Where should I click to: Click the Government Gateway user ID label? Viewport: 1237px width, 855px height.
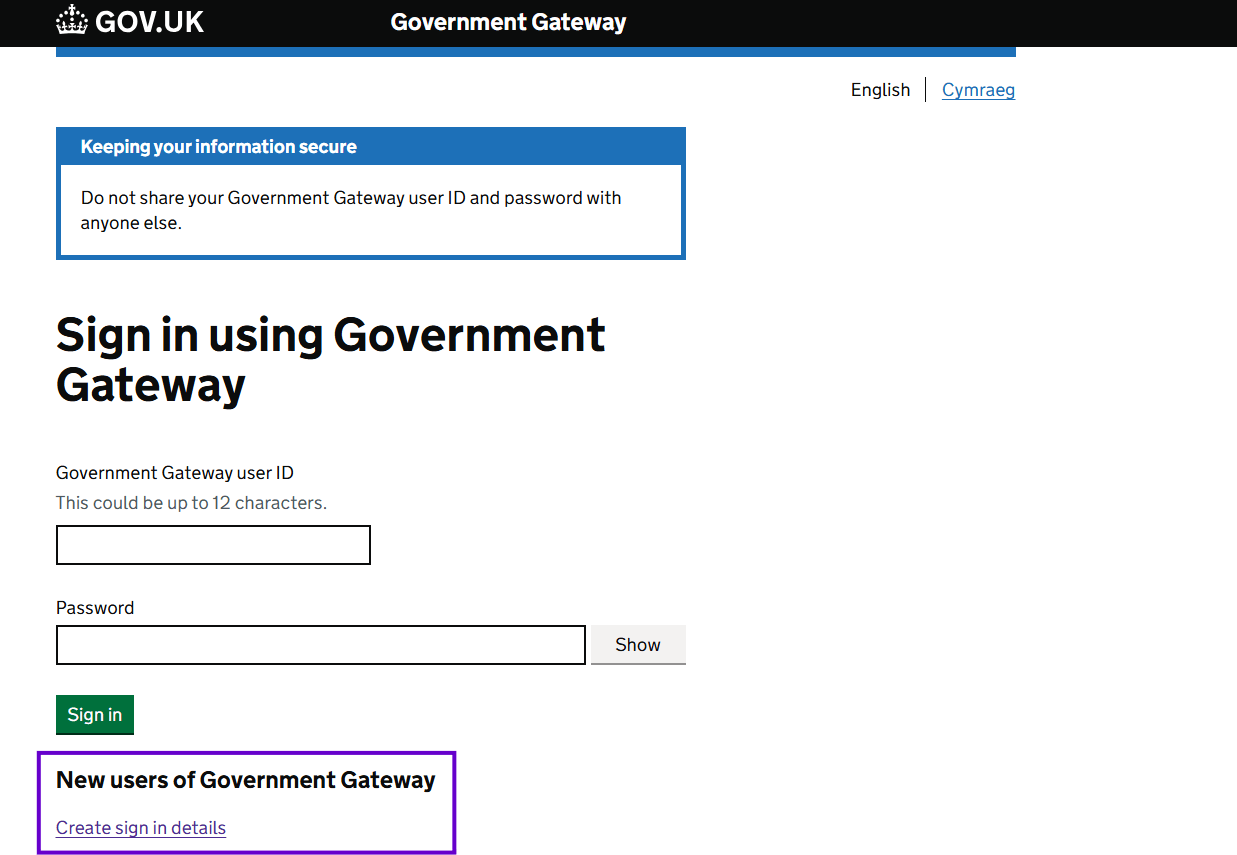pos(175,472)
